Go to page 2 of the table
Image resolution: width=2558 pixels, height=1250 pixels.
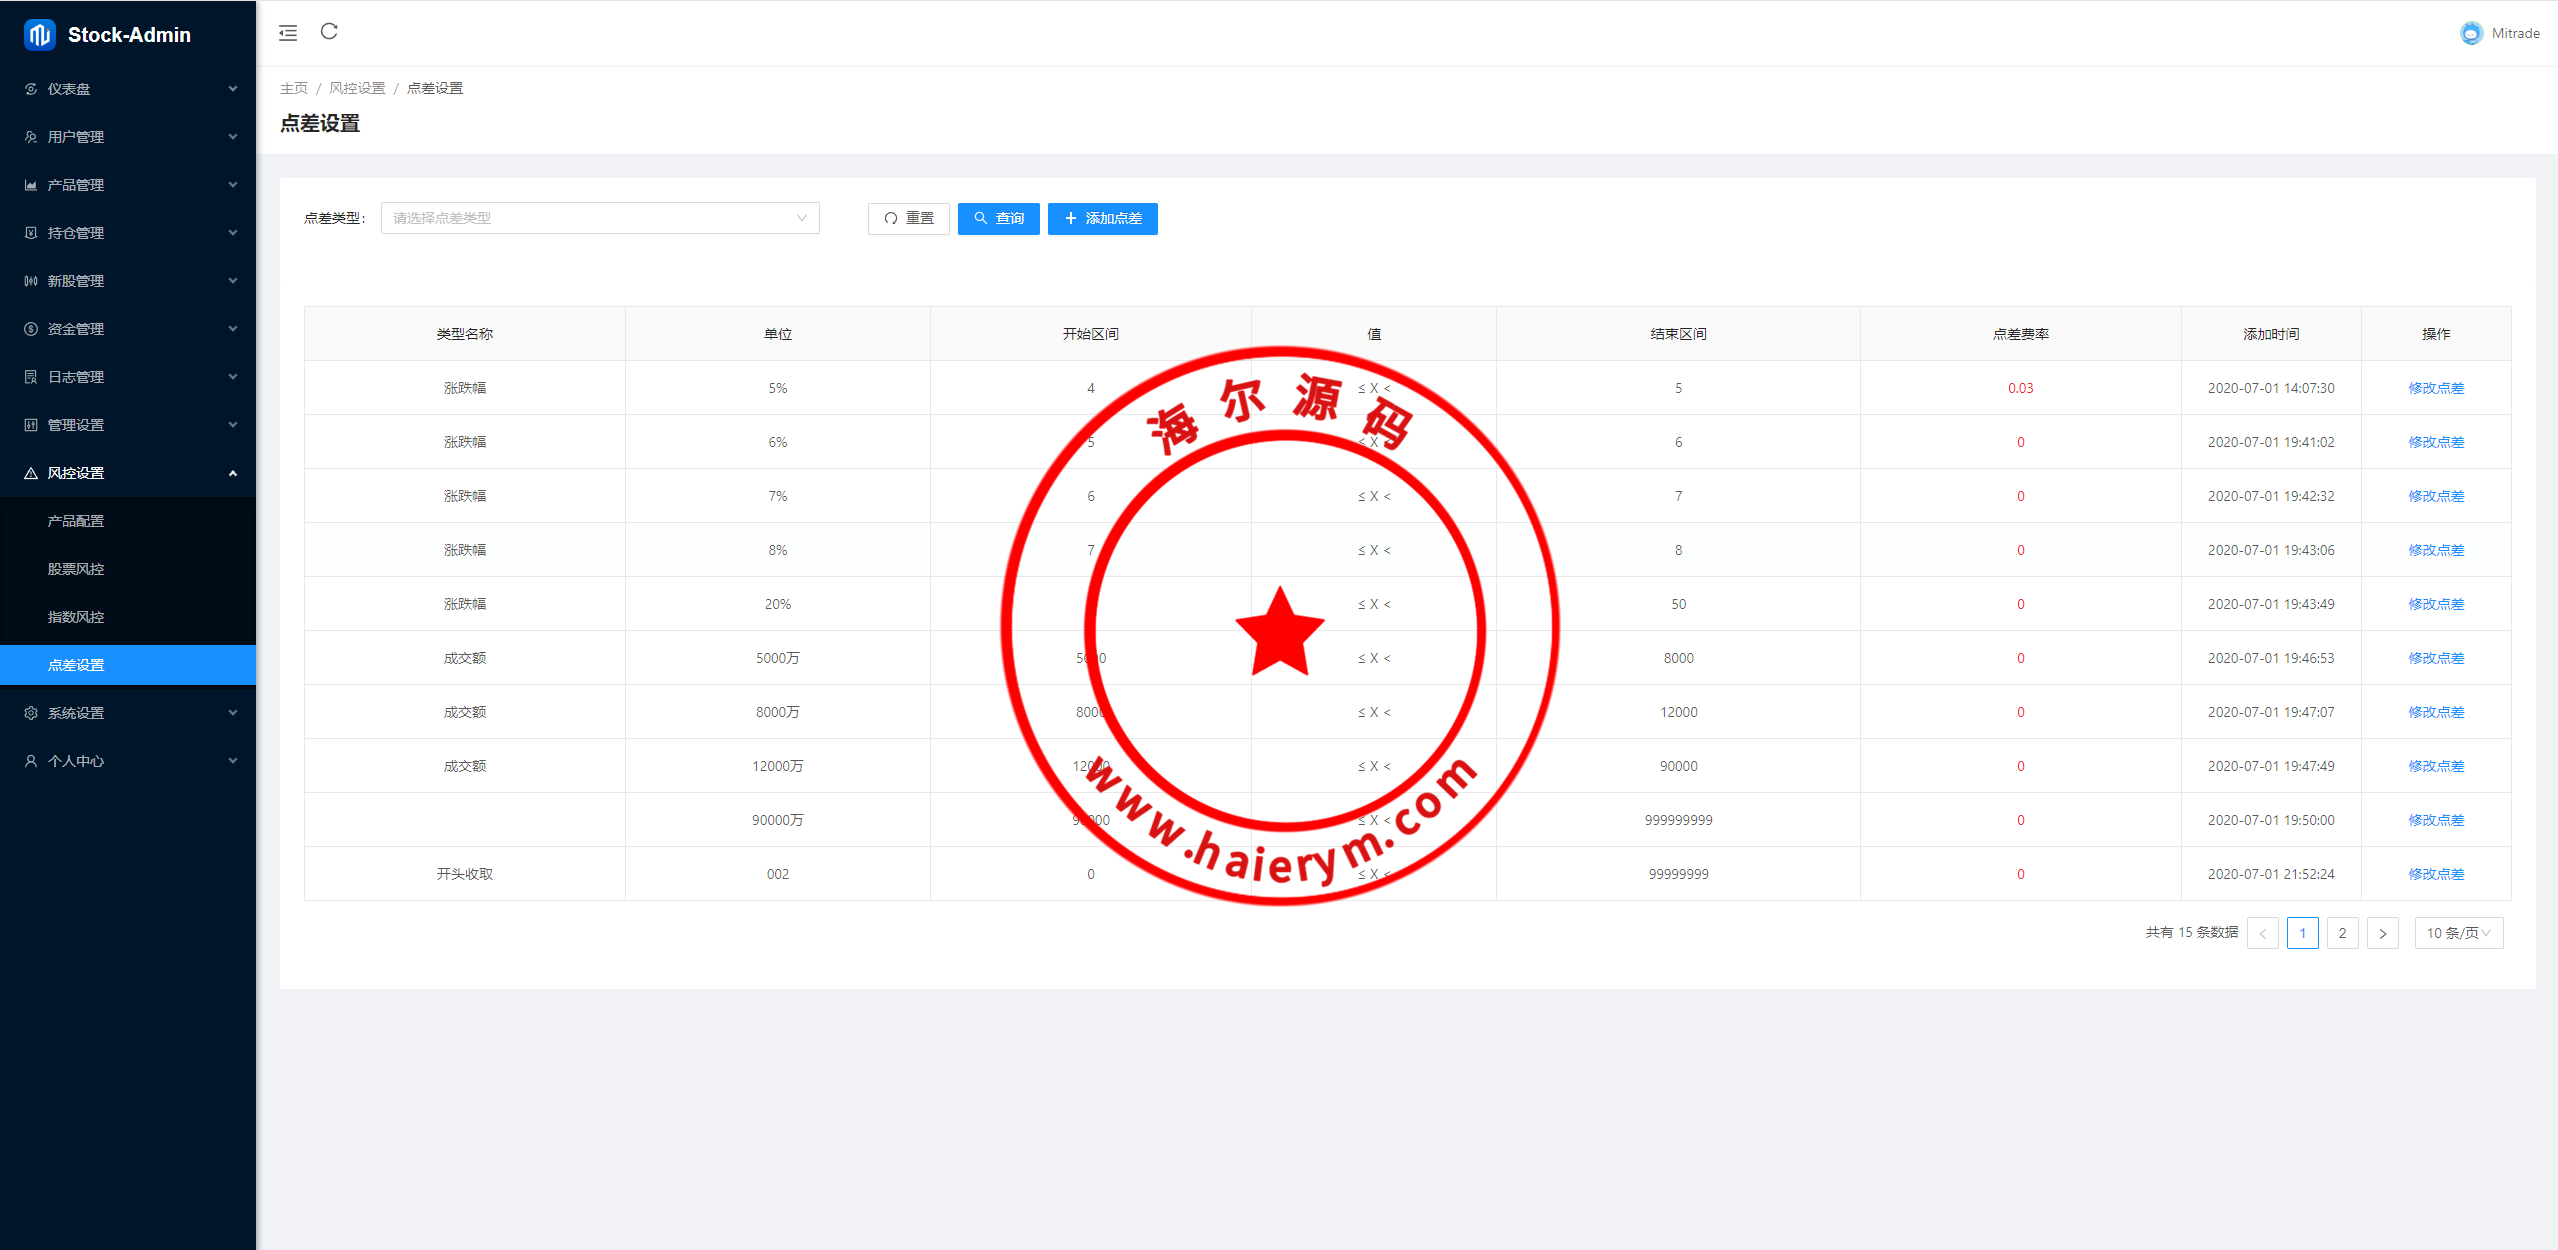2342,933
